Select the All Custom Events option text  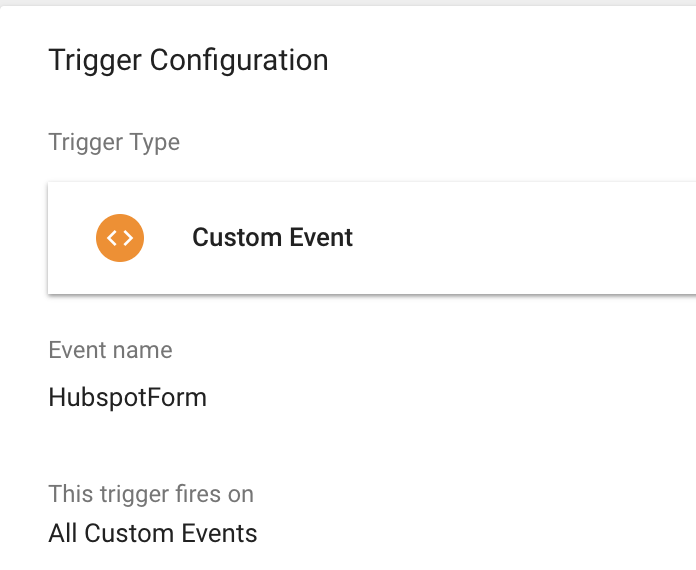pyautogui.click(x=153, y=533)
